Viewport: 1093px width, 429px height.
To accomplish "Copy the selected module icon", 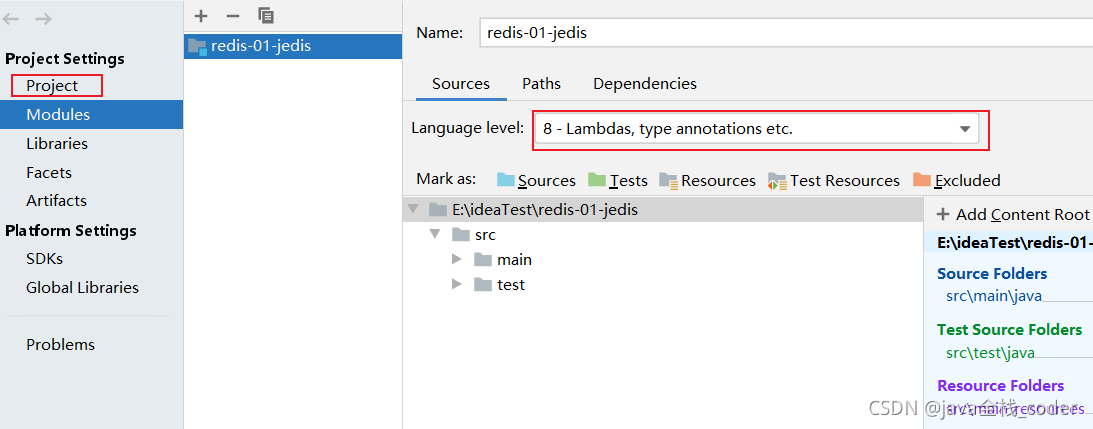I will click(266, 15).
